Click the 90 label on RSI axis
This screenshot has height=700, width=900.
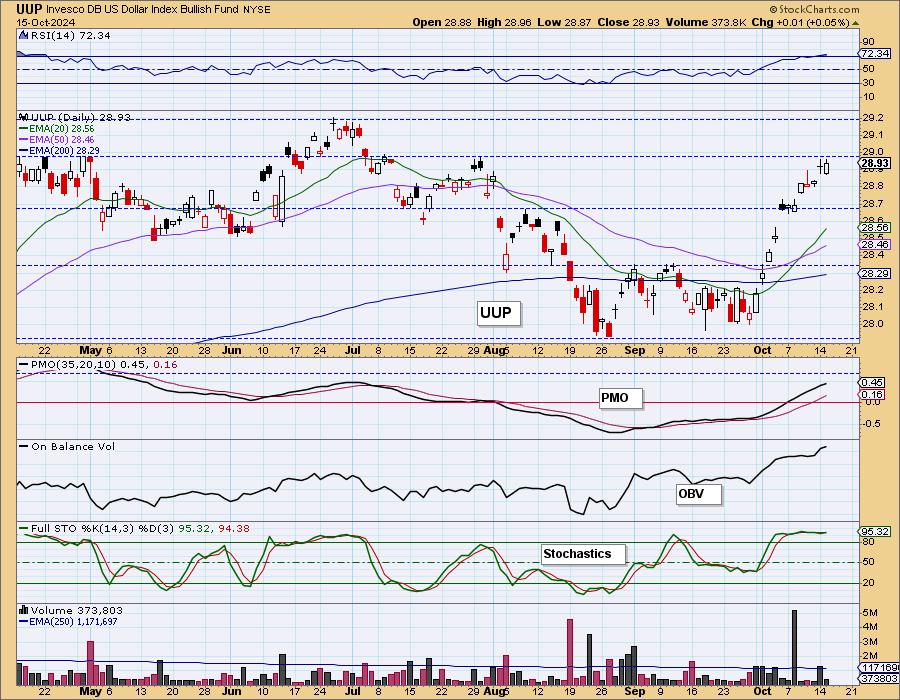868,41
